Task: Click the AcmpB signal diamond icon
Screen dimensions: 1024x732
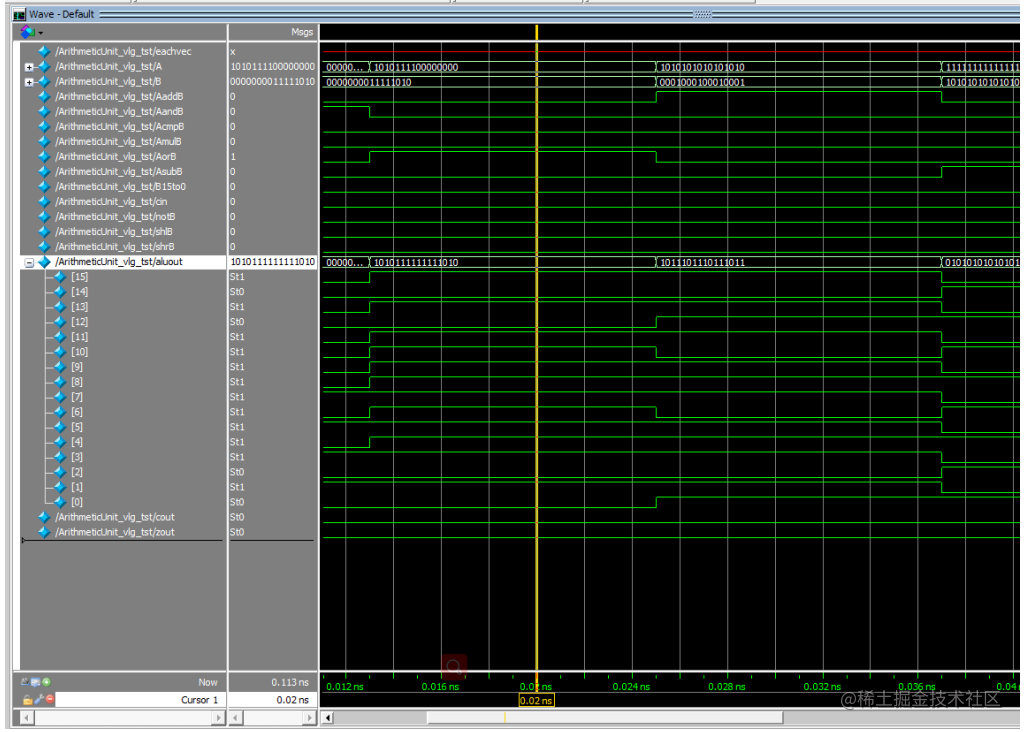Action: coord(44,127)
